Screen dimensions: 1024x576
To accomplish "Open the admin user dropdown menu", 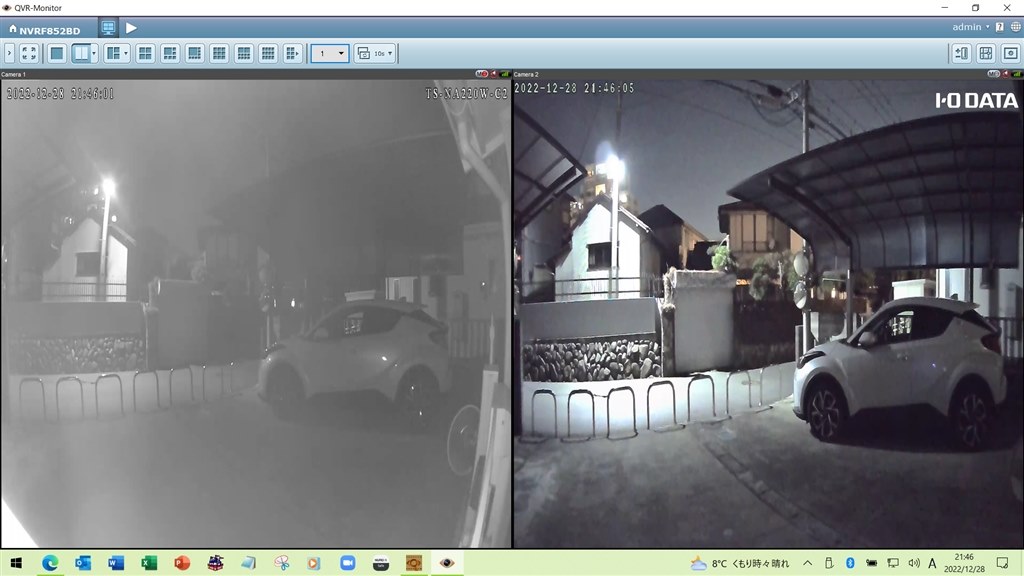I will pyautogui.click(x=970, y=27).
